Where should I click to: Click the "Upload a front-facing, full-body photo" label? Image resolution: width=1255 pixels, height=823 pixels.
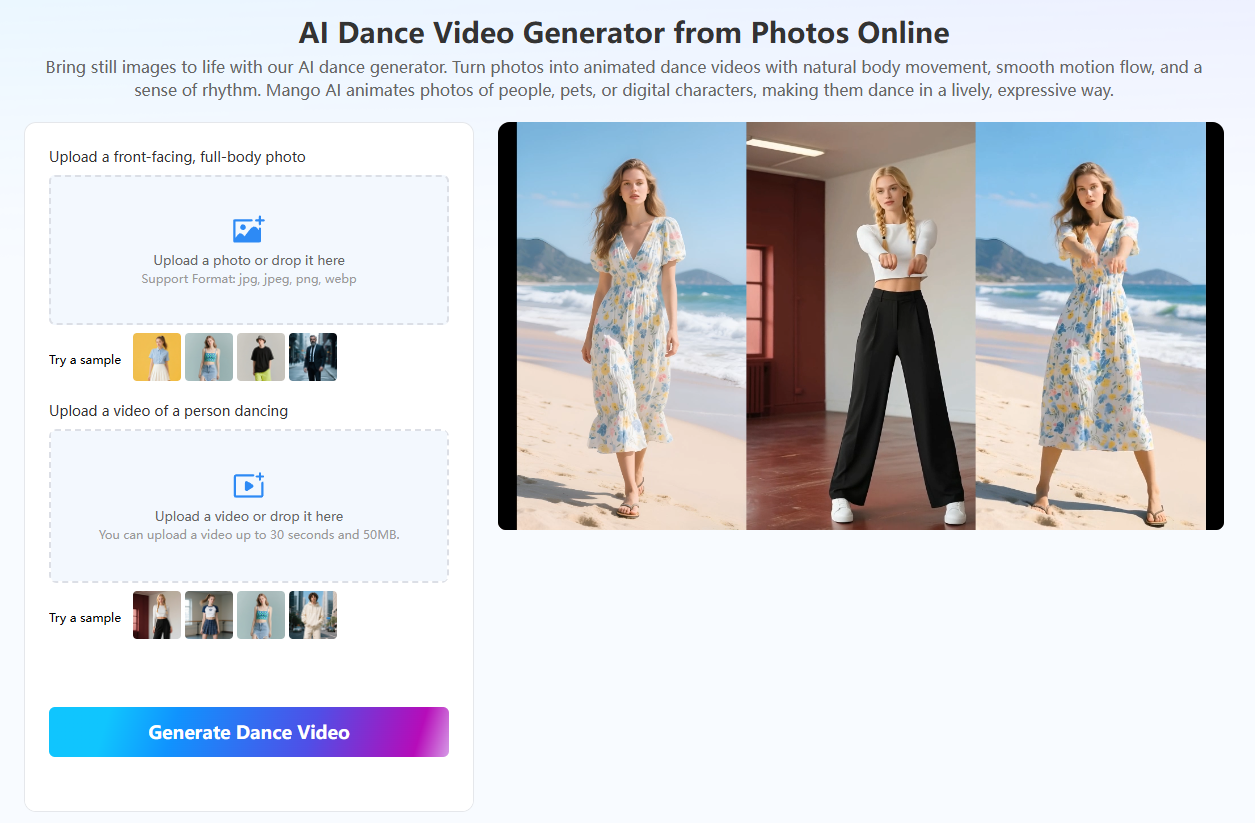coord(177,157)
